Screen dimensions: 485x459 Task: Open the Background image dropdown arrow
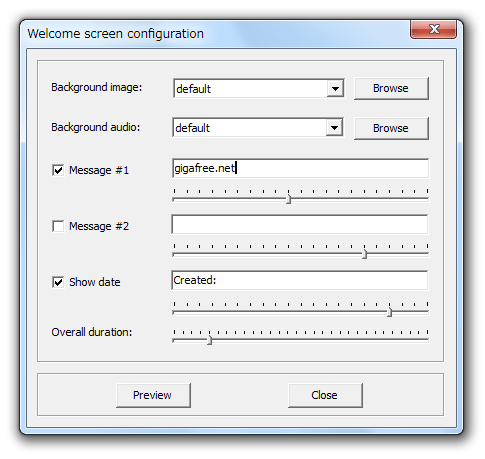(x=335, y=89)
